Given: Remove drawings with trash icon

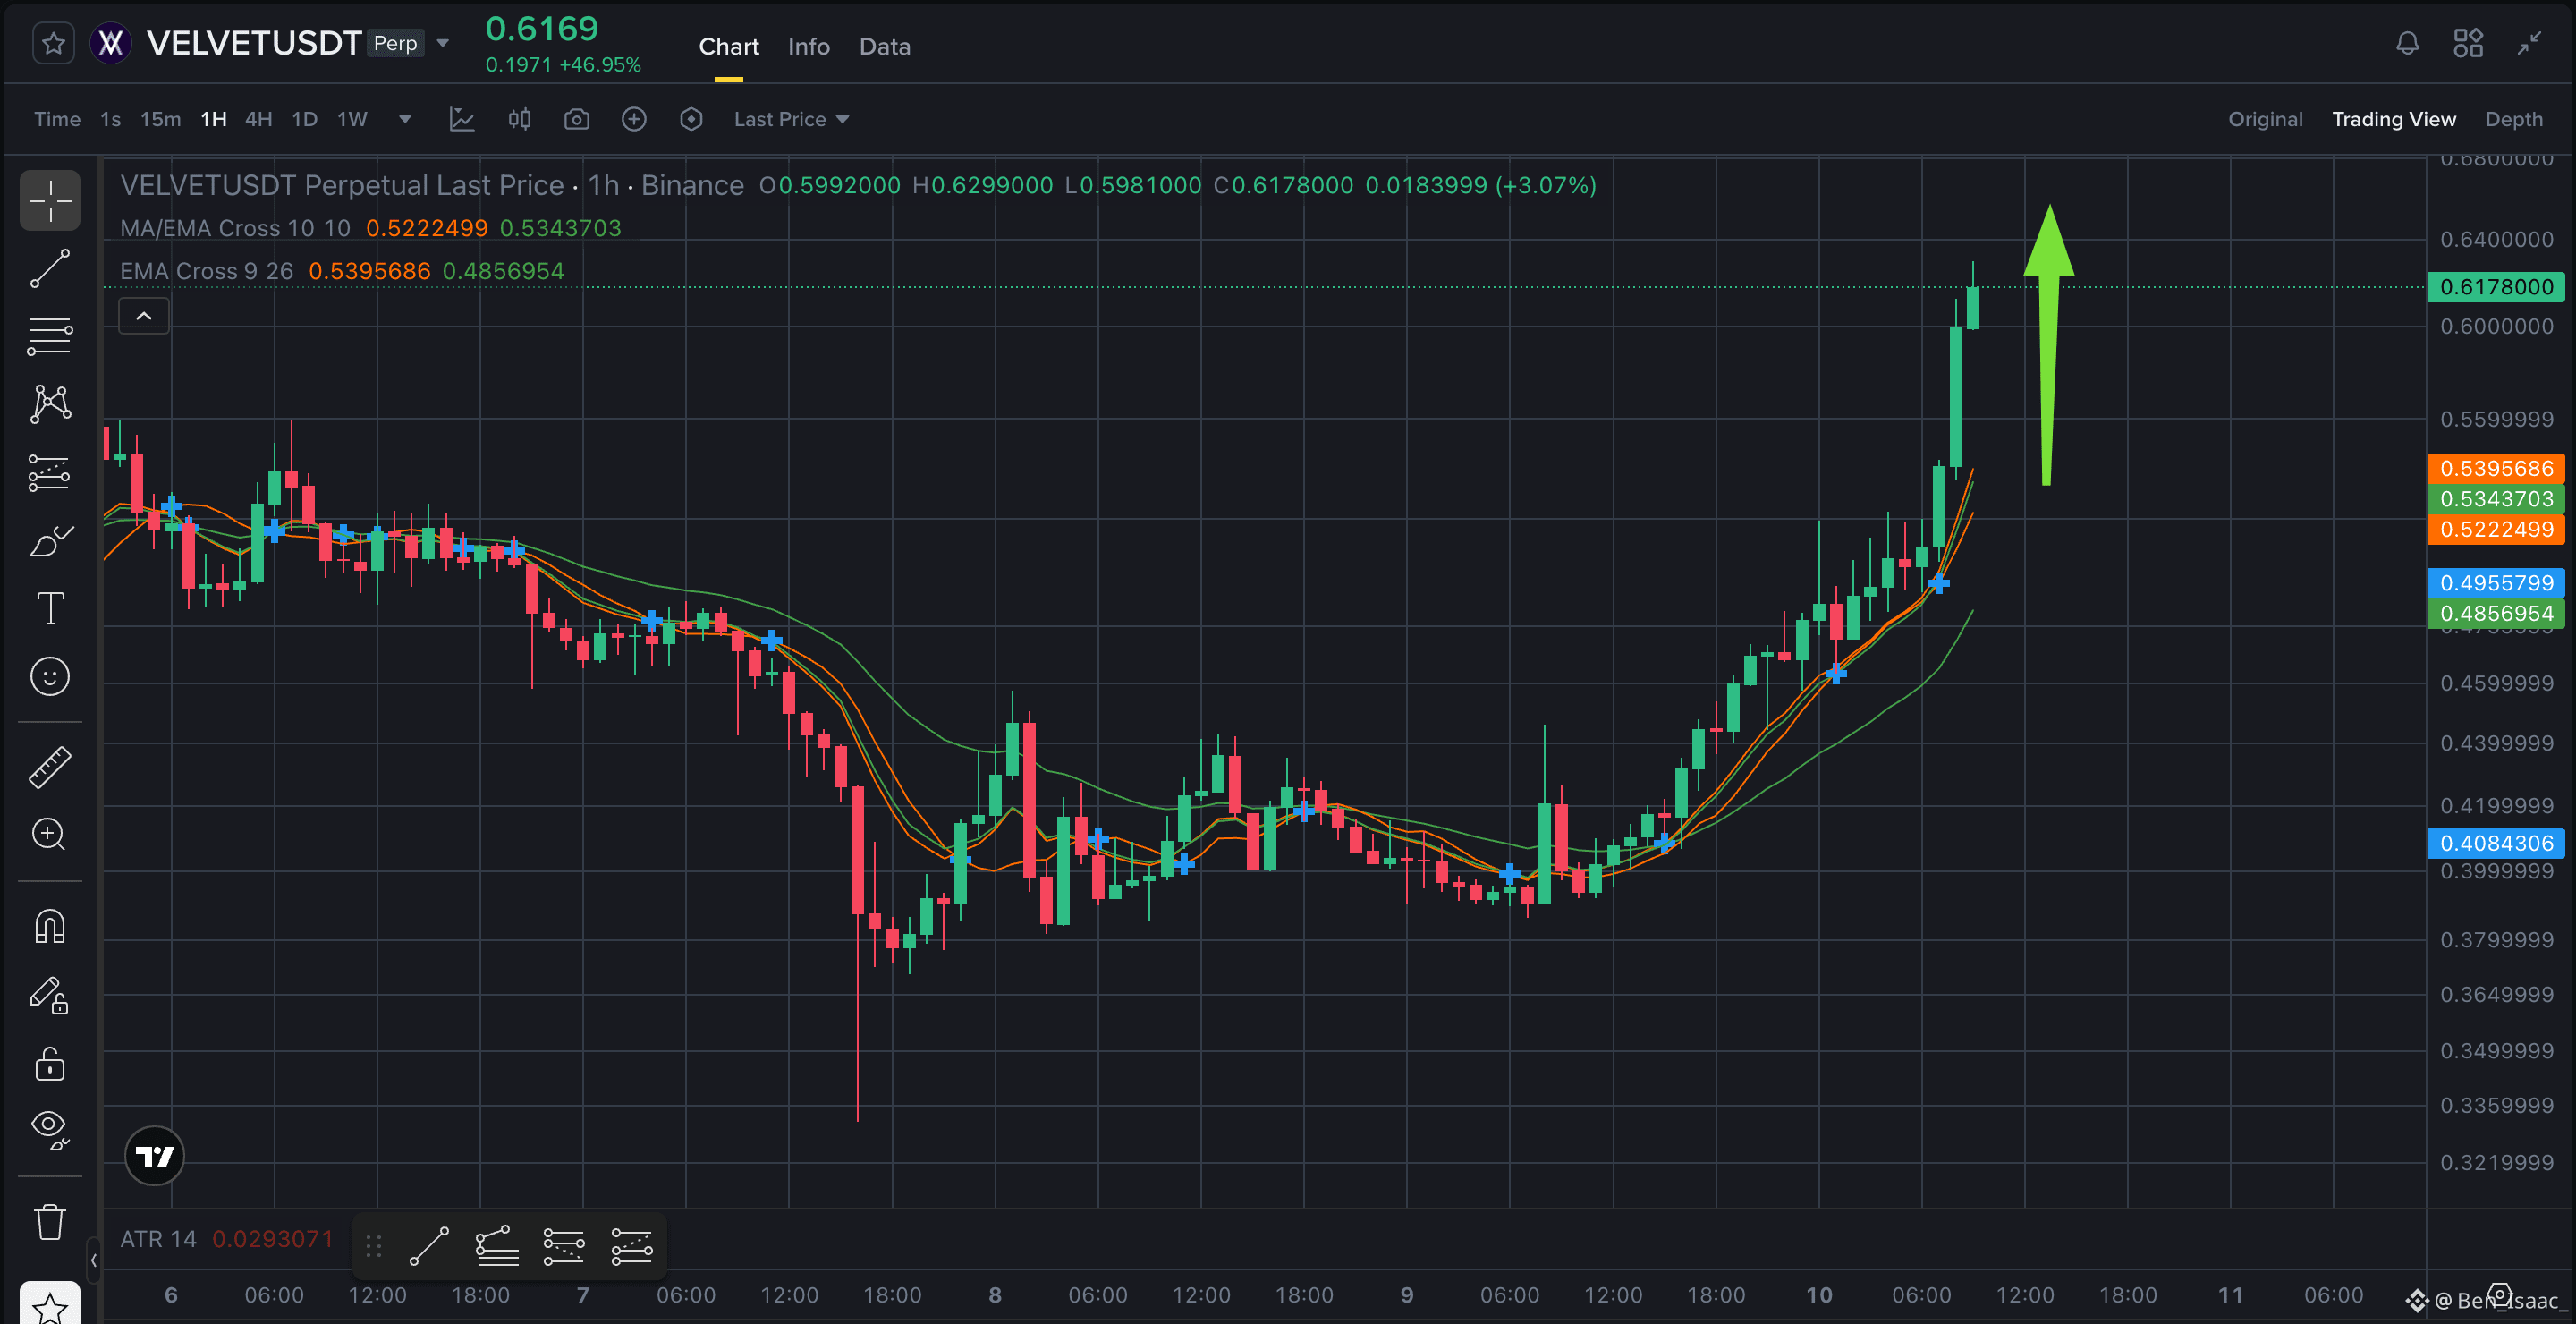Looking at the screenshot, I should [x=50, y=1221].
